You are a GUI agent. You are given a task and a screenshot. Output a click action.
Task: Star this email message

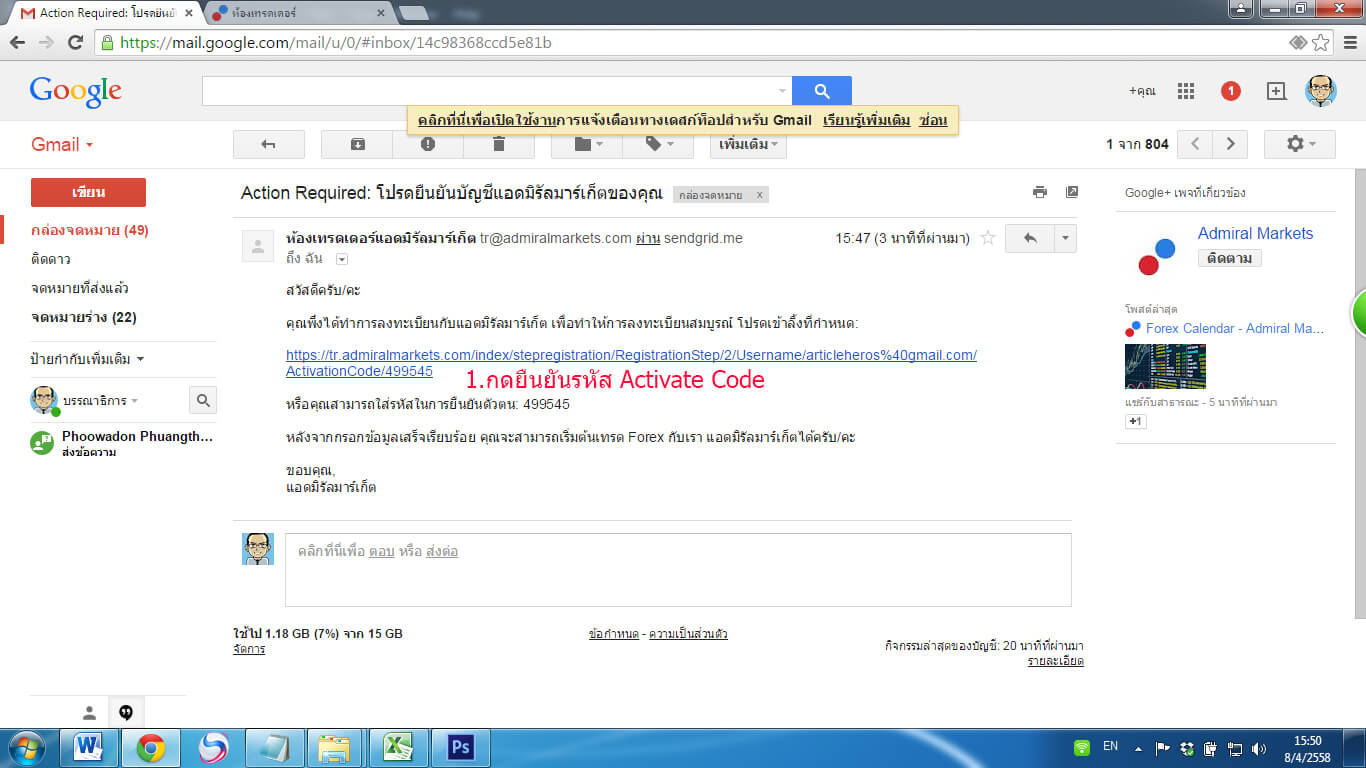pyautogui.click(x=988, y=238)
